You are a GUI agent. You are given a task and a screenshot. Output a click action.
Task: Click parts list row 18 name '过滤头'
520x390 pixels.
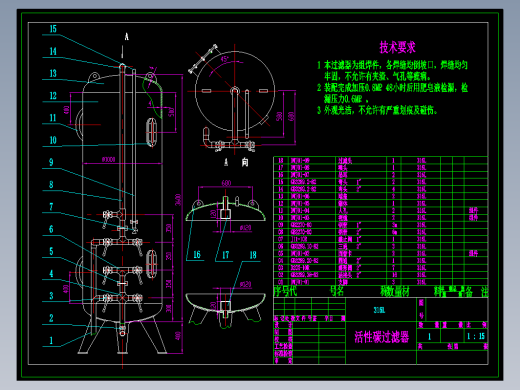(x=345, y=161)
